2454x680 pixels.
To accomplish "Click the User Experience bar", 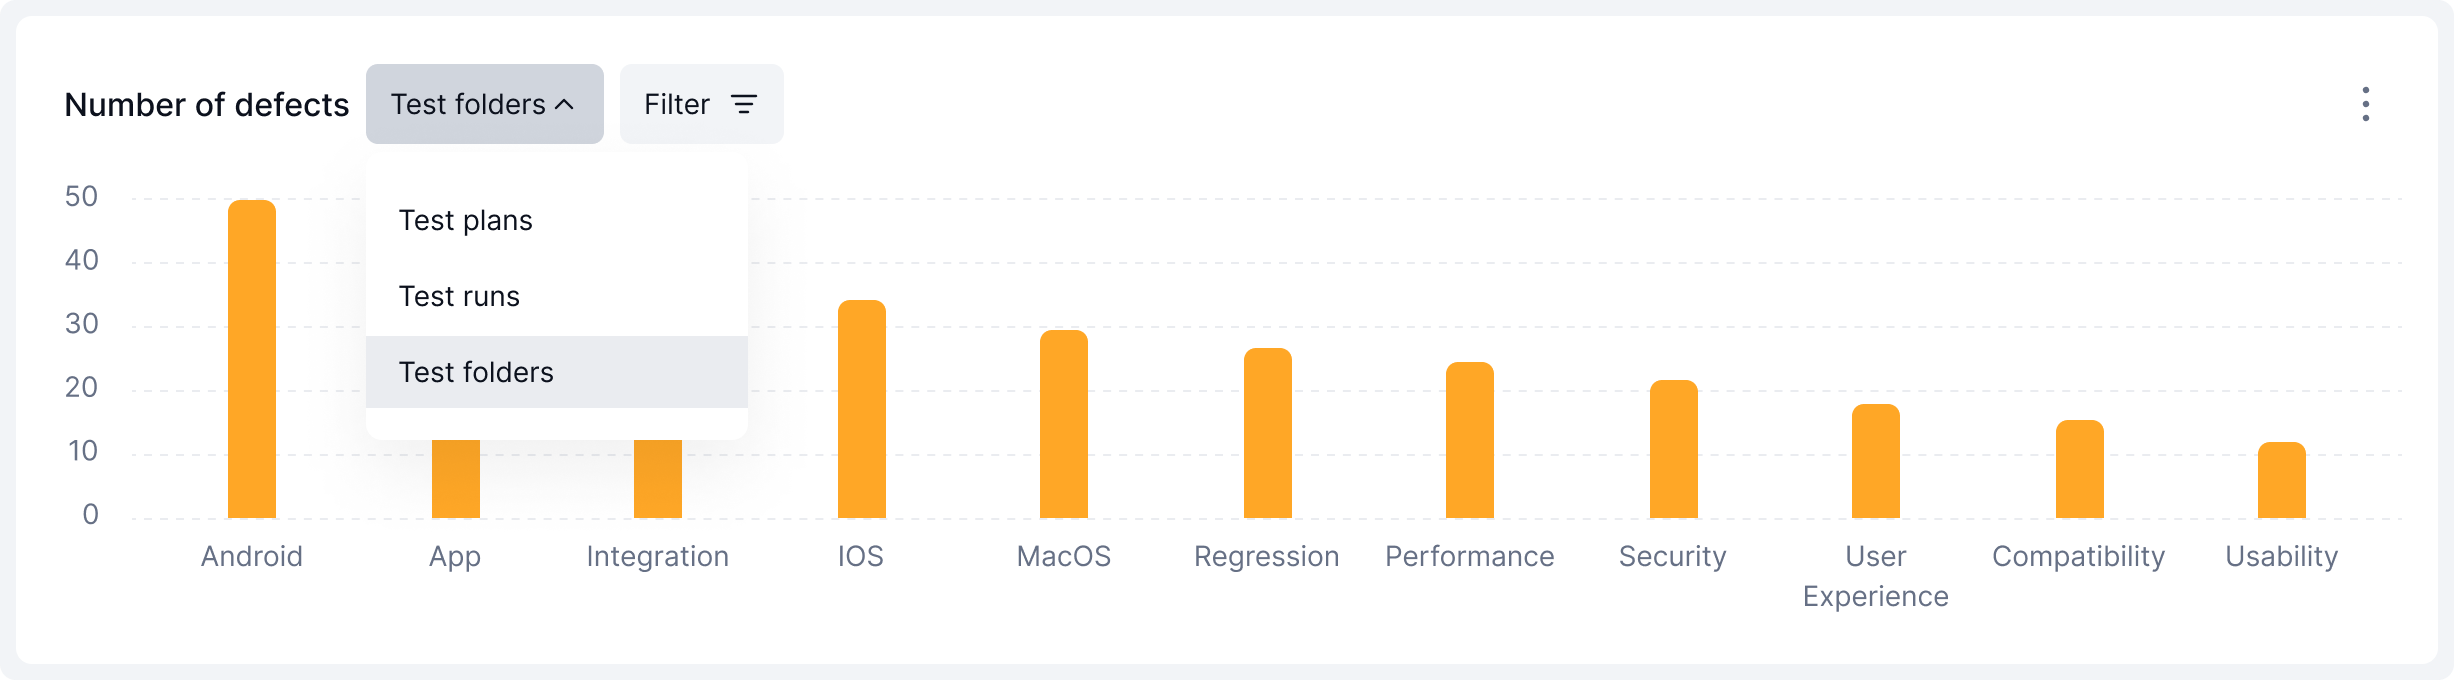I will (x=1876, y=462).
